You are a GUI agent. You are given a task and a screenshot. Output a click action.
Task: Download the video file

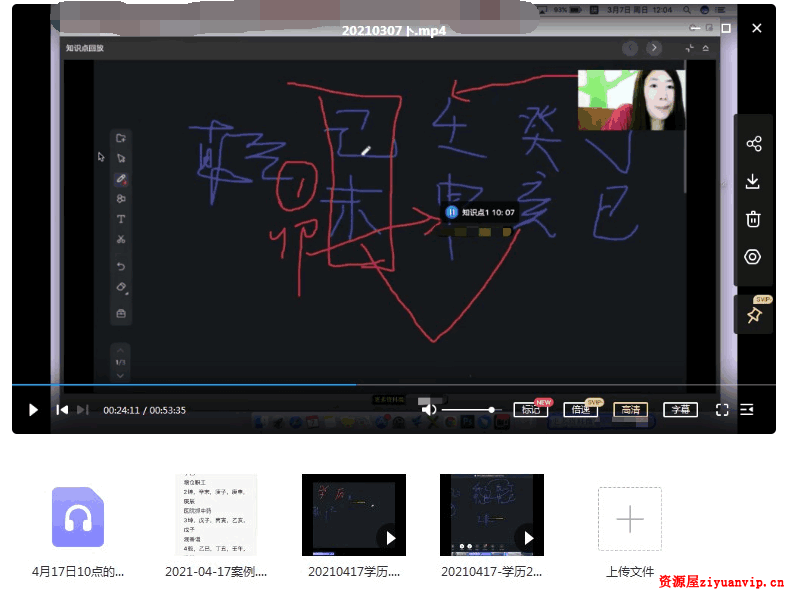[753, 182]
